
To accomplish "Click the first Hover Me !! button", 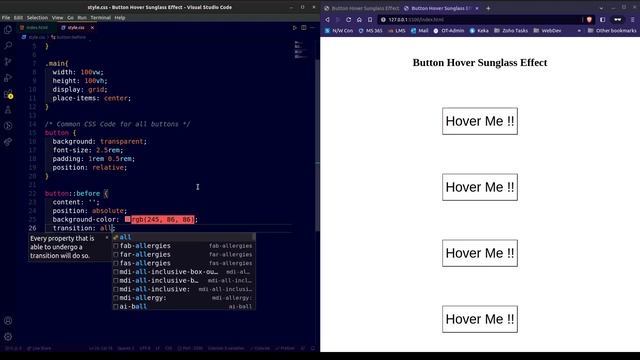I will click(x=480, y=121).
